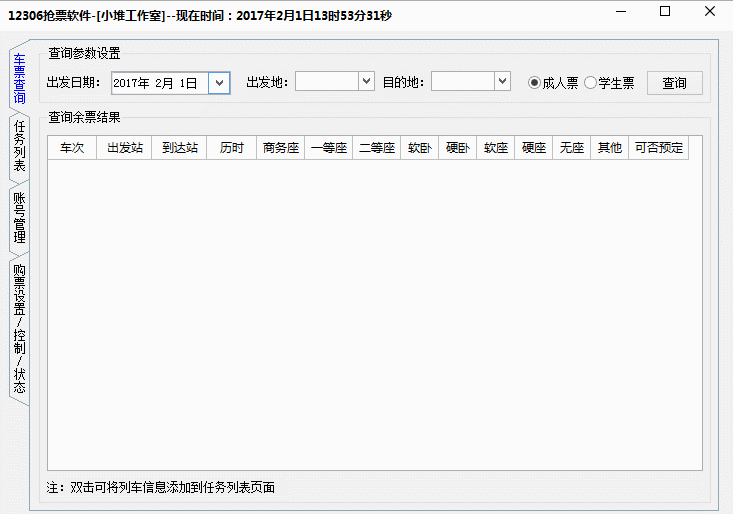
Task: Click the 可否预定 column header
Action: (659, 148)
